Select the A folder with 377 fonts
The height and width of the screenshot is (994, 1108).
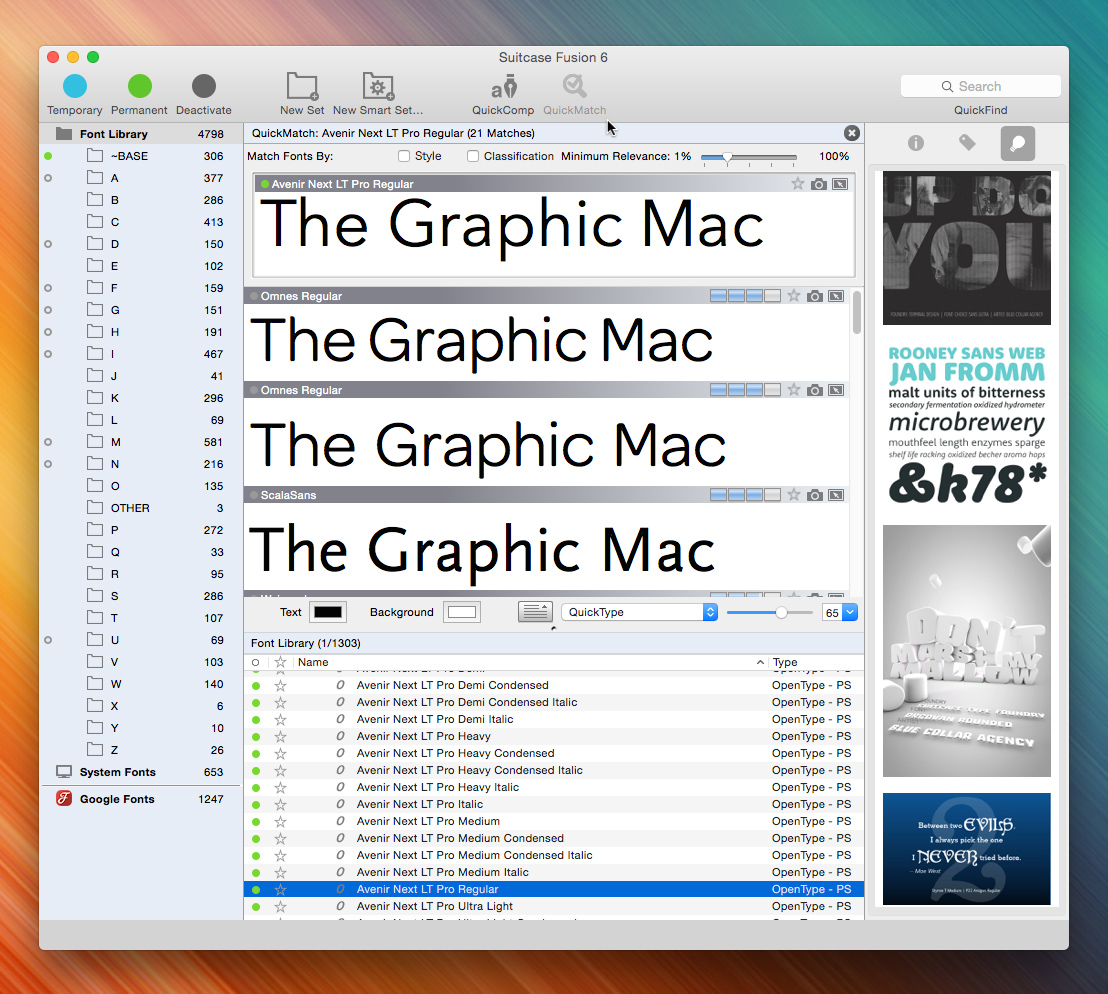coord(140,178)
